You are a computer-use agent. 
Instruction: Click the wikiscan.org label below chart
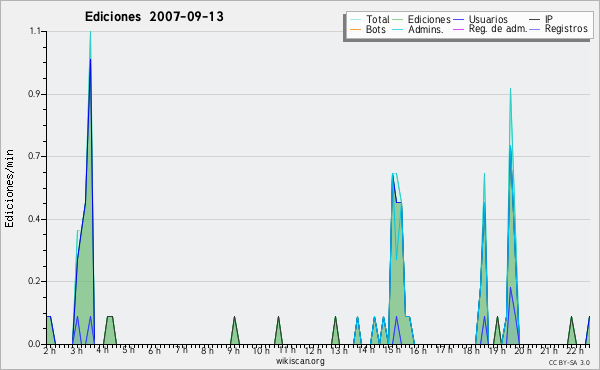click(x=300, y=361)
